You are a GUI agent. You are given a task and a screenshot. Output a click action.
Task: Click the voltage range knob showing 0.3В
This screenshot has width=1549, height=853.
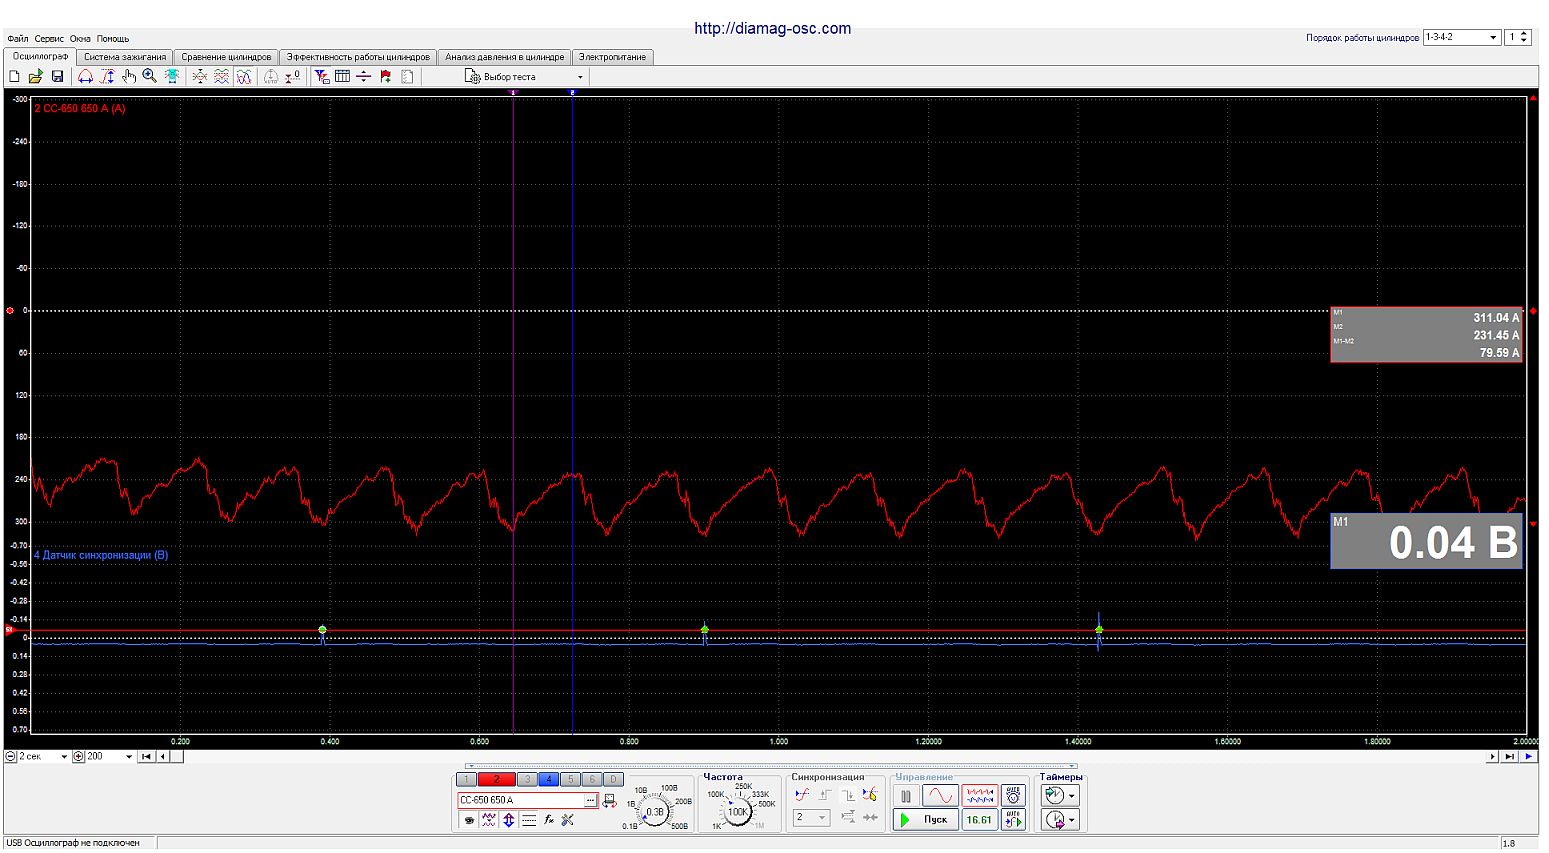point(655,811)
